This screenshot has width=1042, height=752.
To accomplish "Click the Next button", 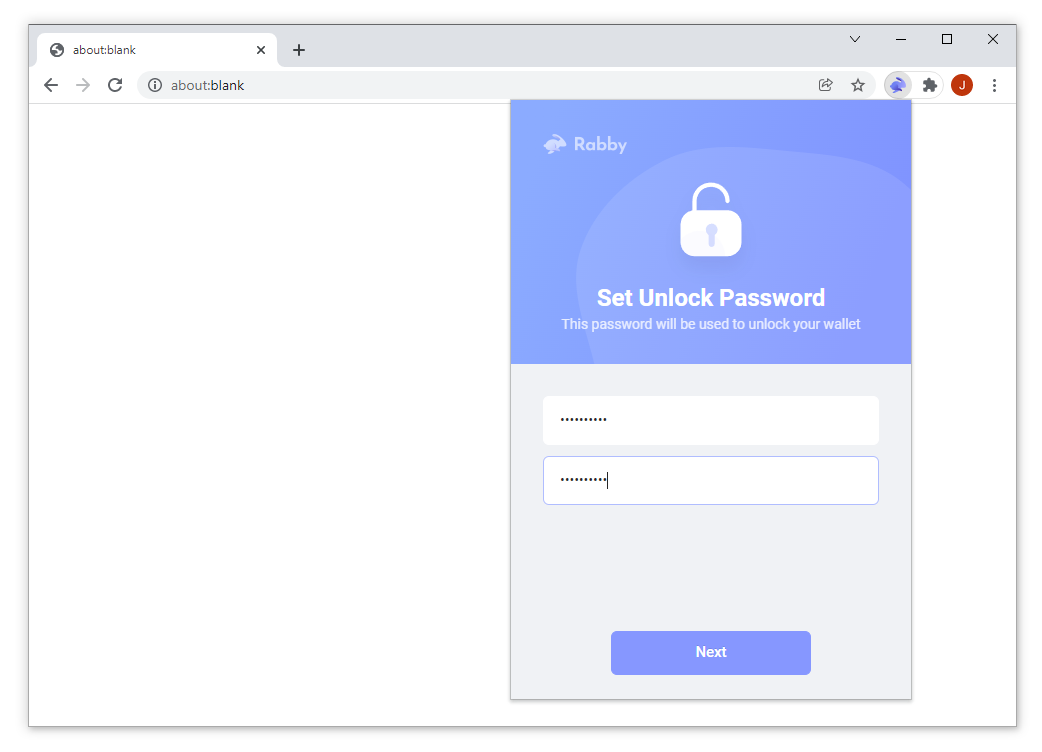I will 710,652.
